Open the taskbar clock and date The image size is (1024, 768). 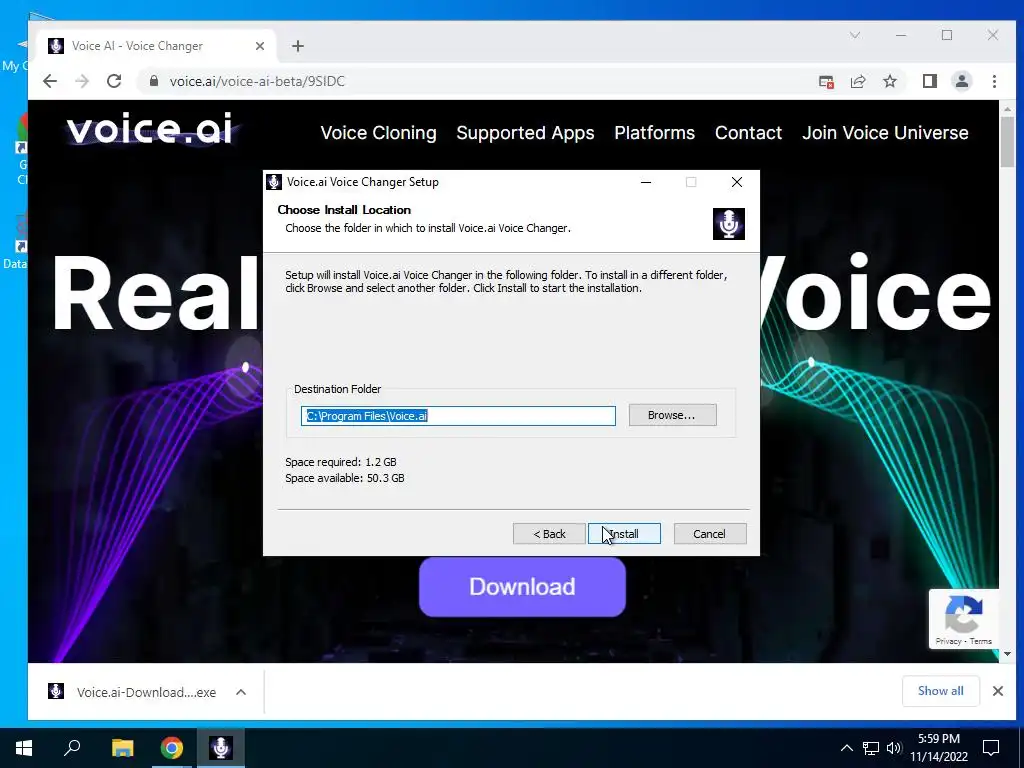pos(938,748)
